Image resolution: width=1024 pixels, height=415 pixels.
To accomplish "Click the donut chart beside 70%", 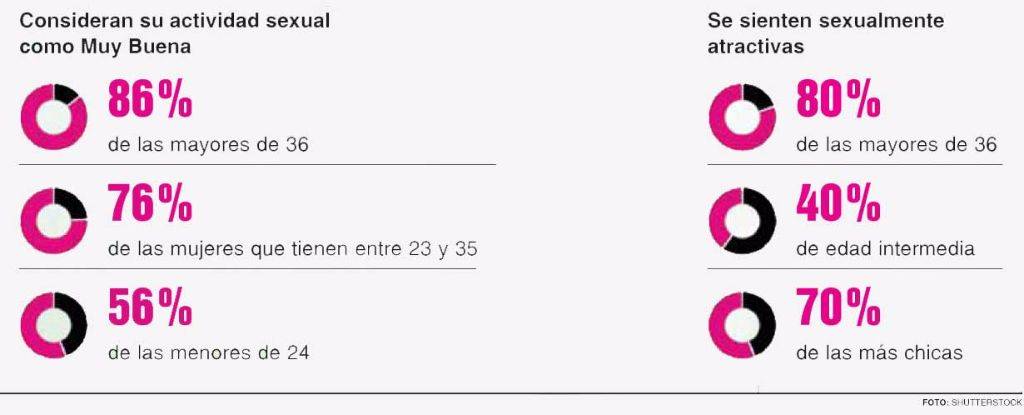I will [742, 325].
